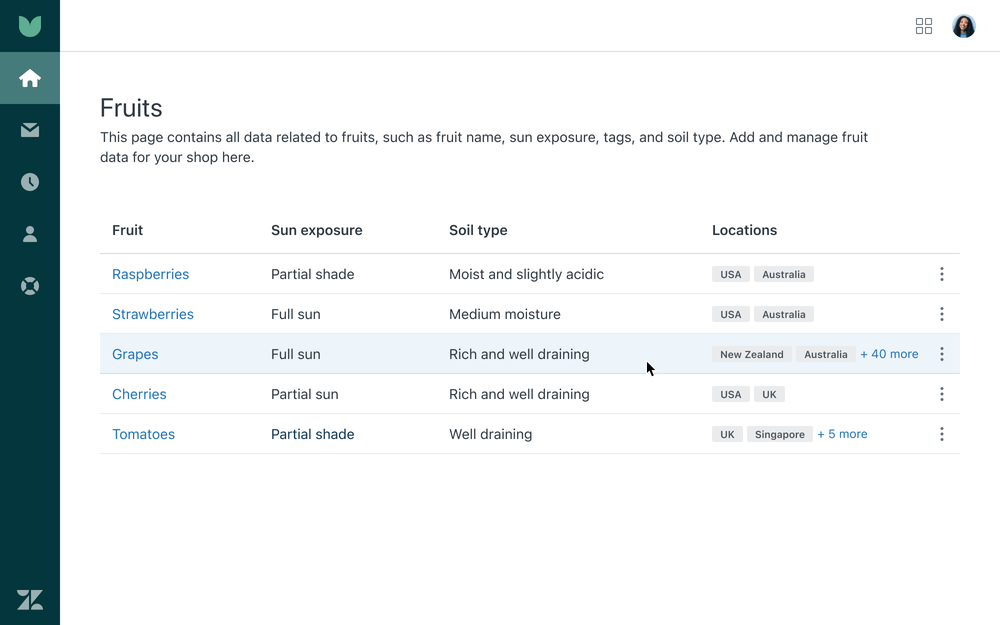Click the Grapes fruit link
1000x625 pixels.
[x=135, y=354]
